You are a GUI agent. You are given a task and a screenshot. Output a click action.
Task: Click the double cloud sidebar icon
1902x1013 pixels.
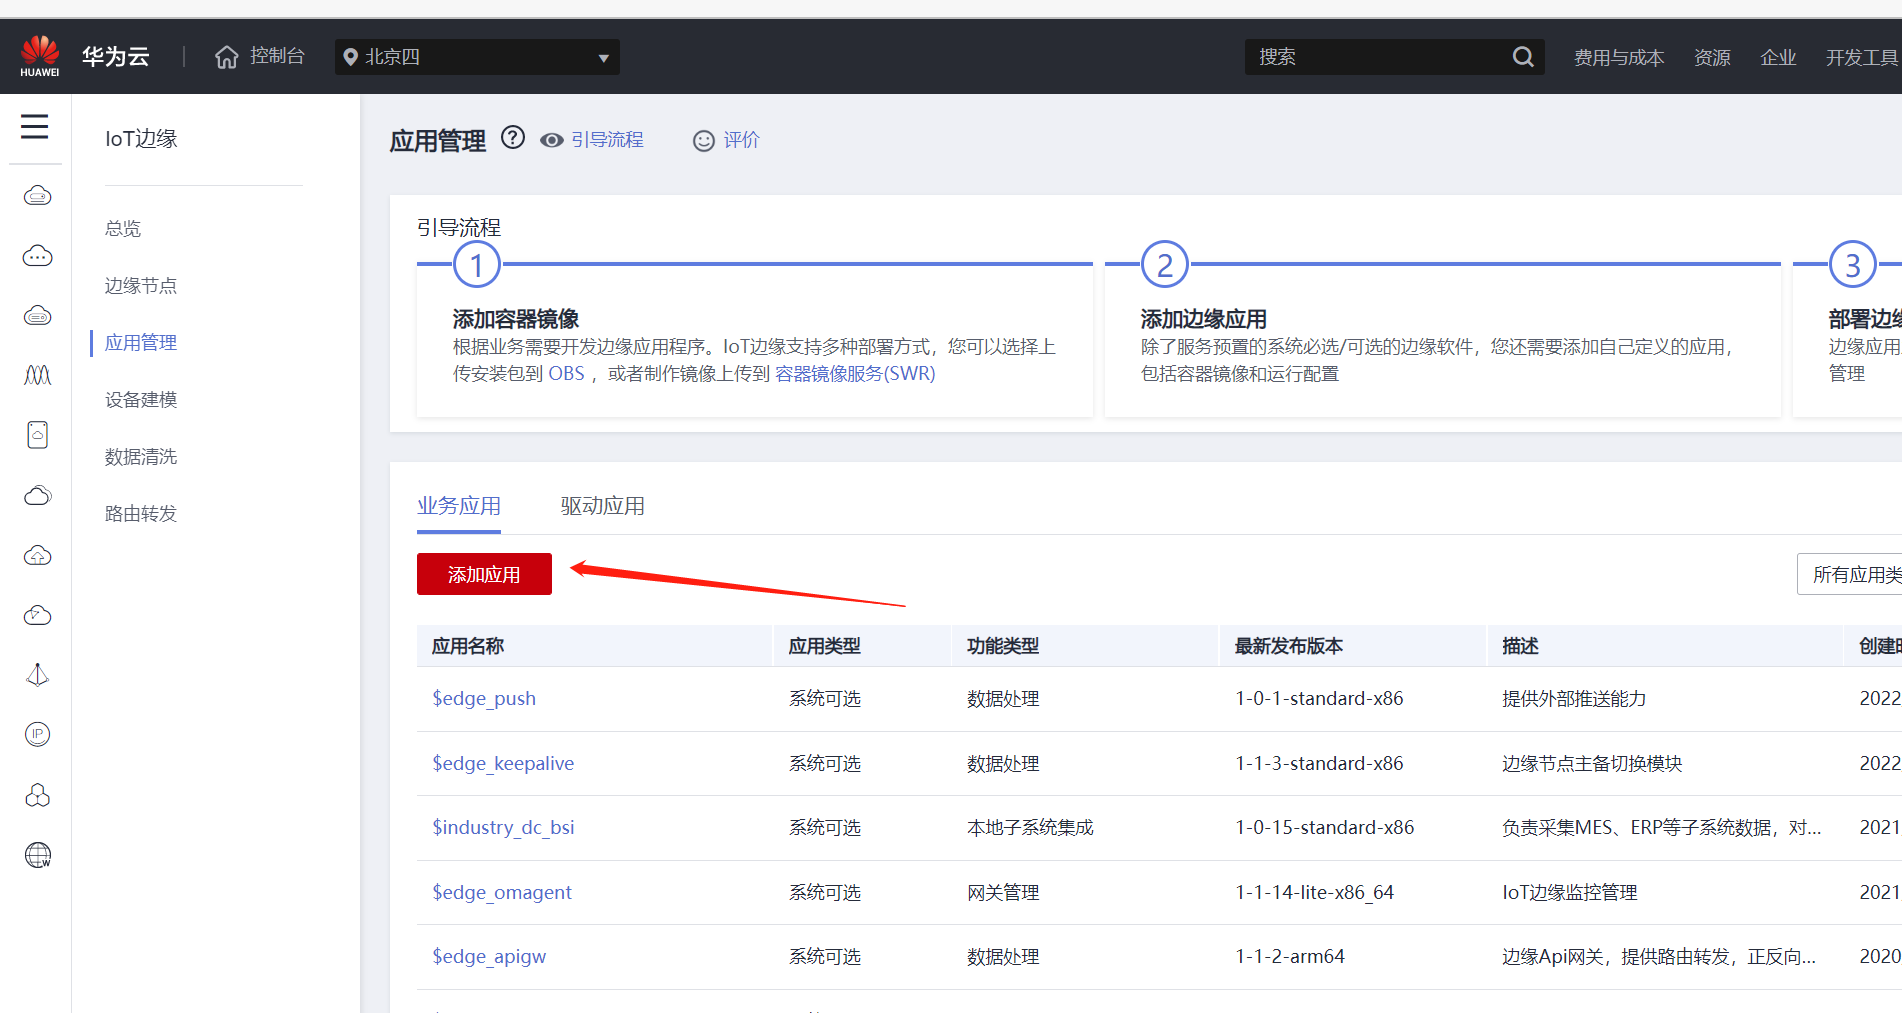[x=37, y=495]
